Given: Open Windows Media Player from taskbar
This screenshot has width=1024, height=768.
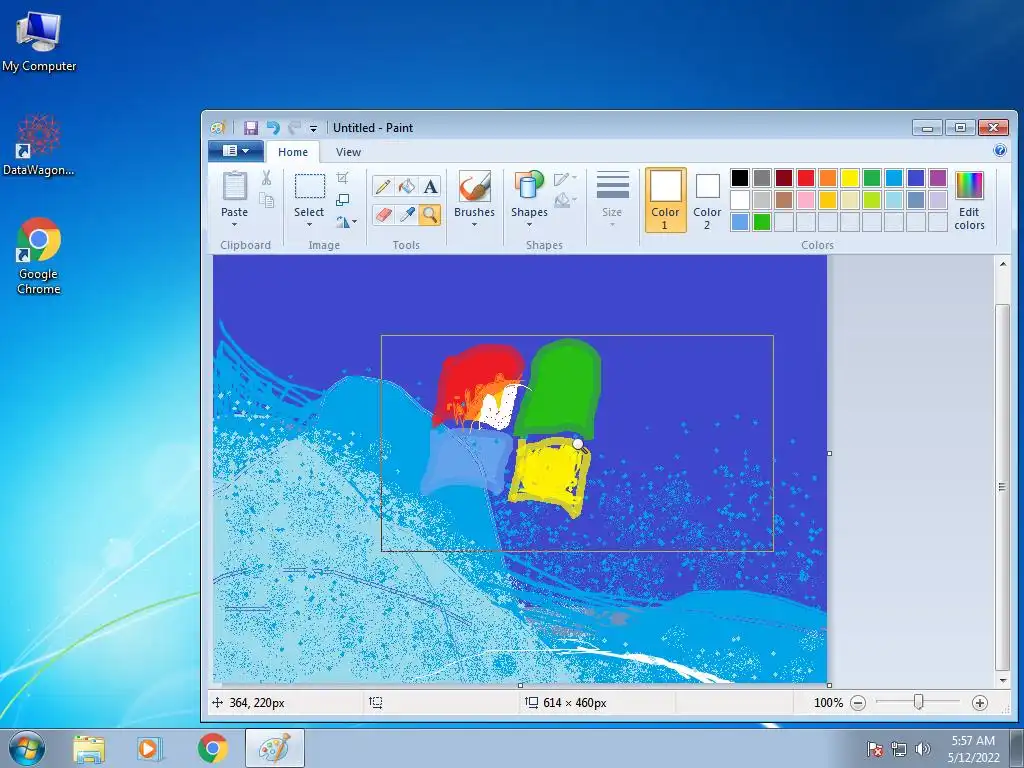Looking at the screenshot, I should [150, 748].
